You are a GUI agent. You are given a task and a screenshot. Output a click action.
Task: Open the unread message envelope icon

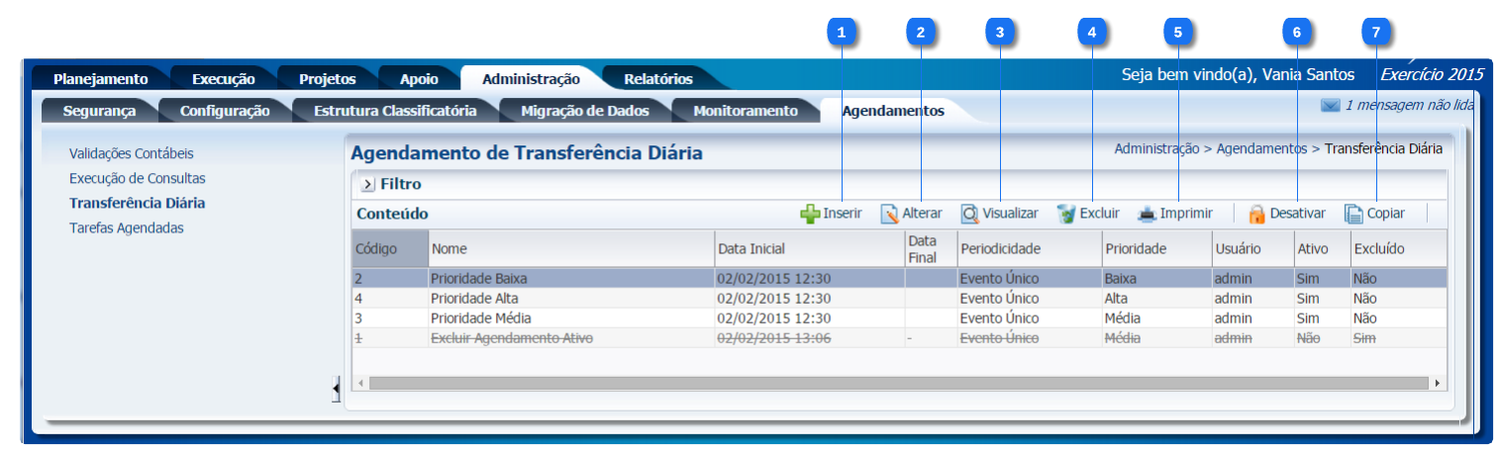1330,105
